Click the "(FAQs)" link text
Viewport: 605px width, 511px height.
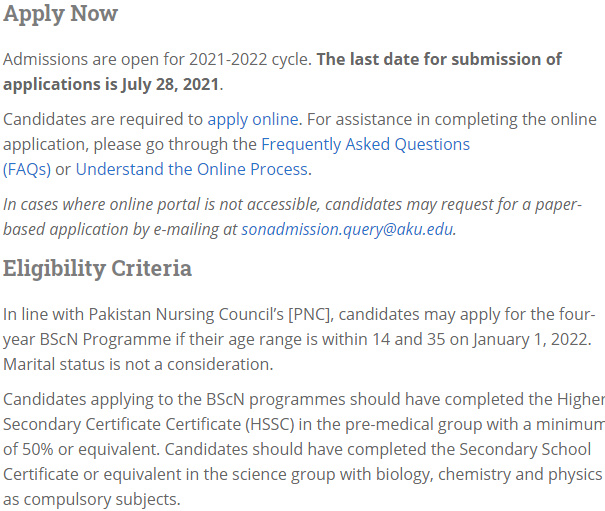click(27, 170)
